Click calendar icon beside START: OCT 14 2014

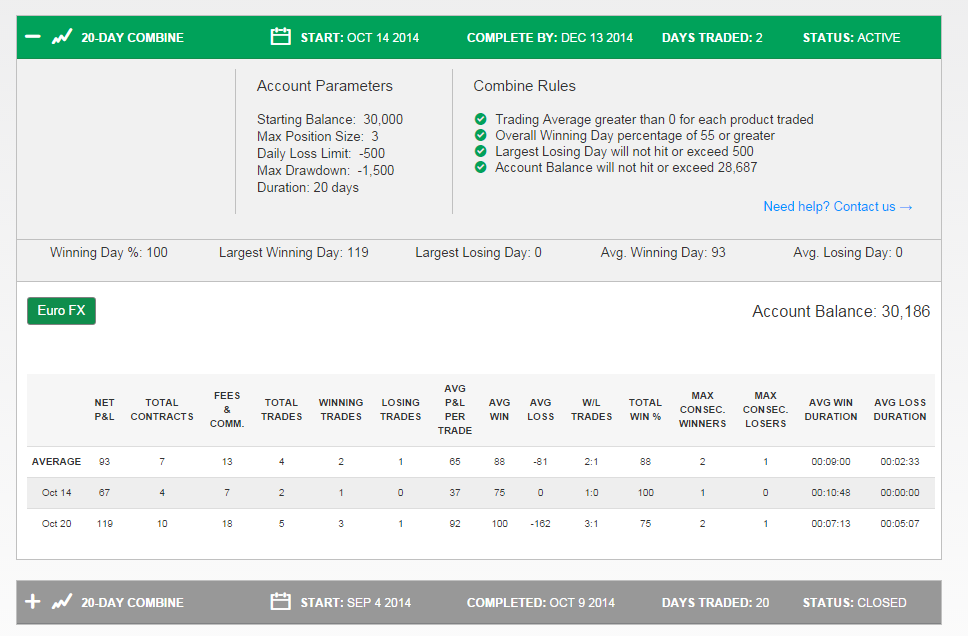tap(280, 36)
